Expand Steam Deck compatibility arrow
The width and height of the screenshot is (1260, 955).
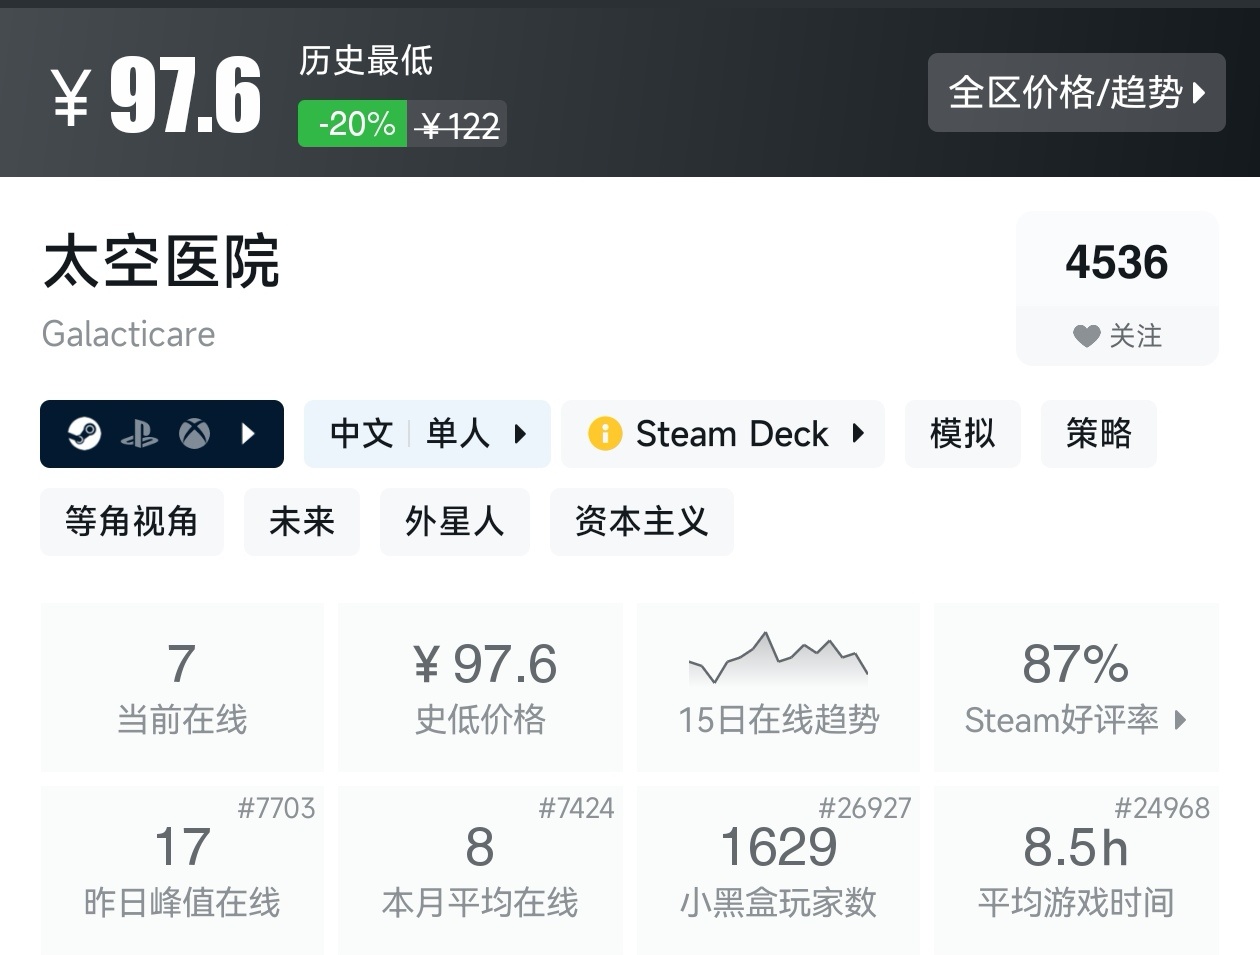(x=858, y=434)
